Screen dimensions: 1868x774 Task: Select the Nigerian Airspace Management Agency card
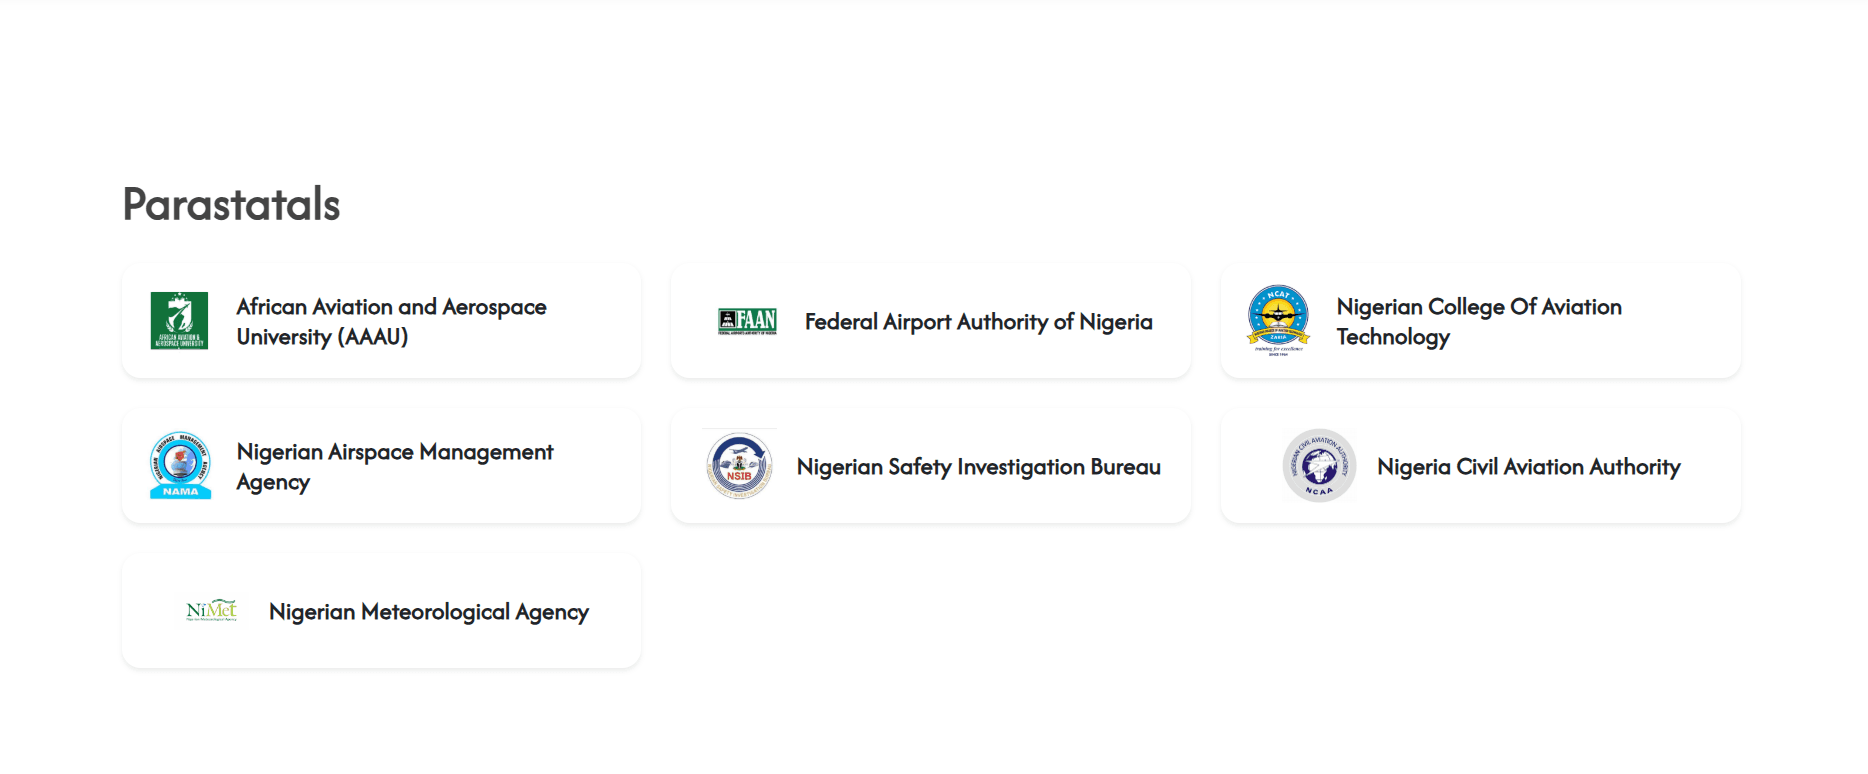click(381, 505)
